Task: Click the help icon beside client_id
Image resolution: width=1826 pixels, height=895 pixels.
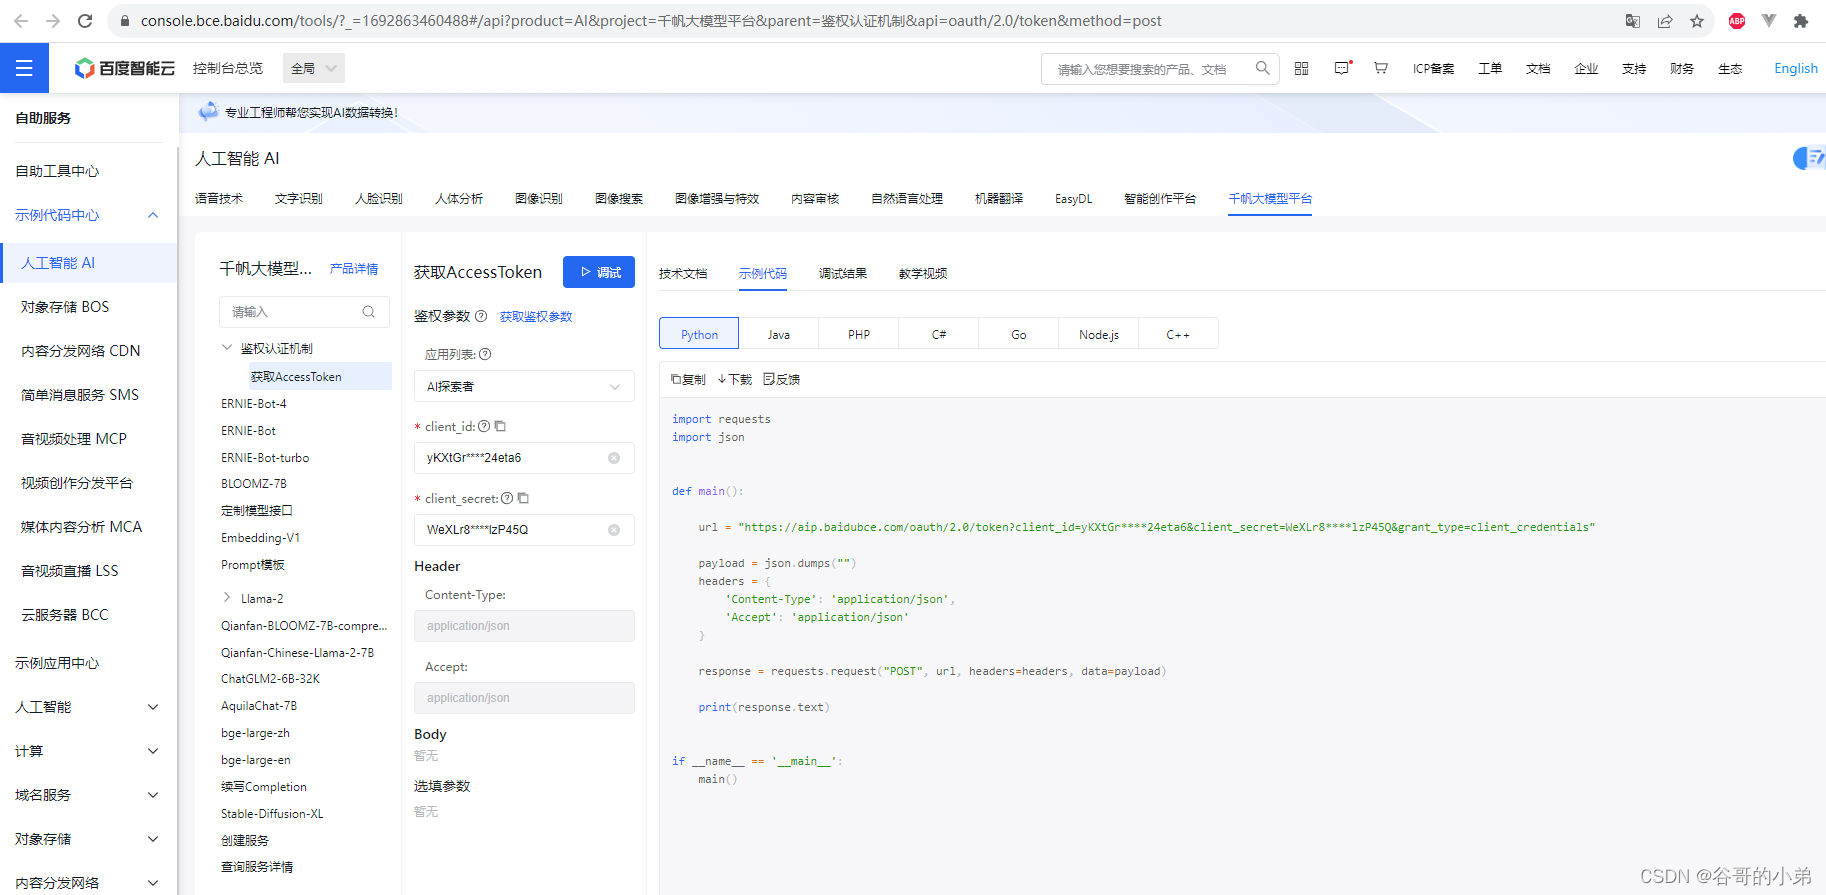Action: click(484, 426)
